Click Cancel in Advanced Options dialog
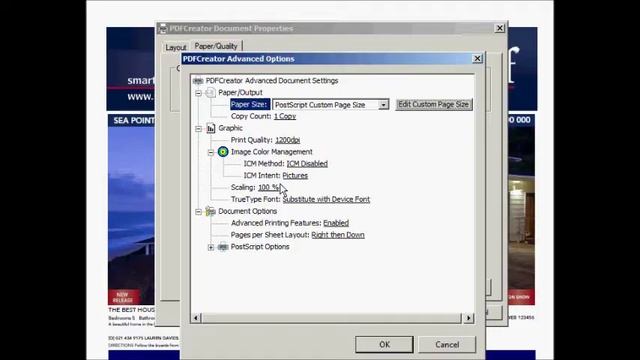Screen dimensions: 640x360 pos(447,344)
